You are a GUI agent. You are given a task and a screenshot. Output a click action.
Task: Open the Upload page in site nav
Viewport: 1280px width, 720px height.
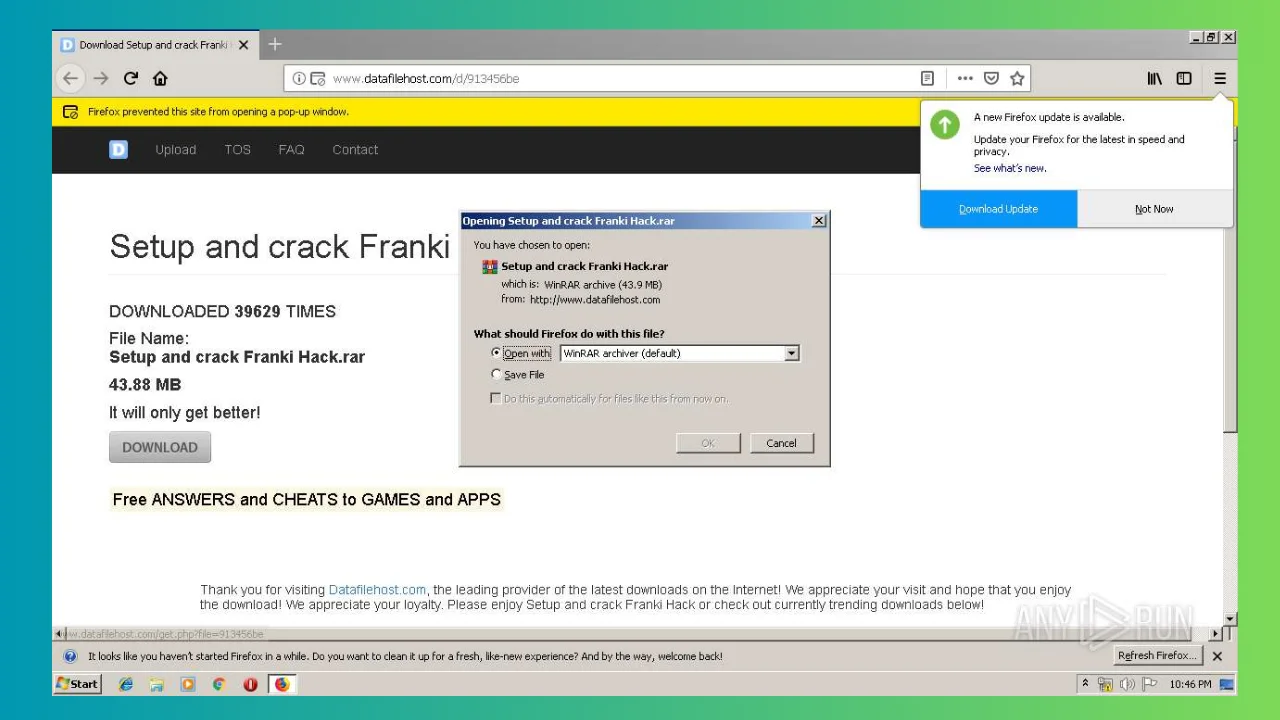175,149
